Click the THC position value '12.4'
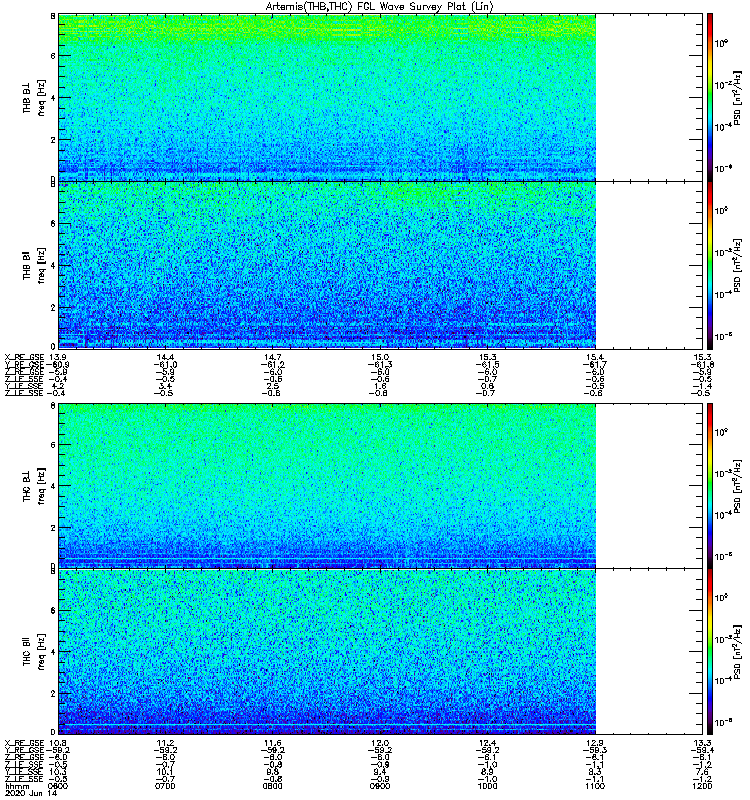The image size is (750, 800). tap(487, 743)
